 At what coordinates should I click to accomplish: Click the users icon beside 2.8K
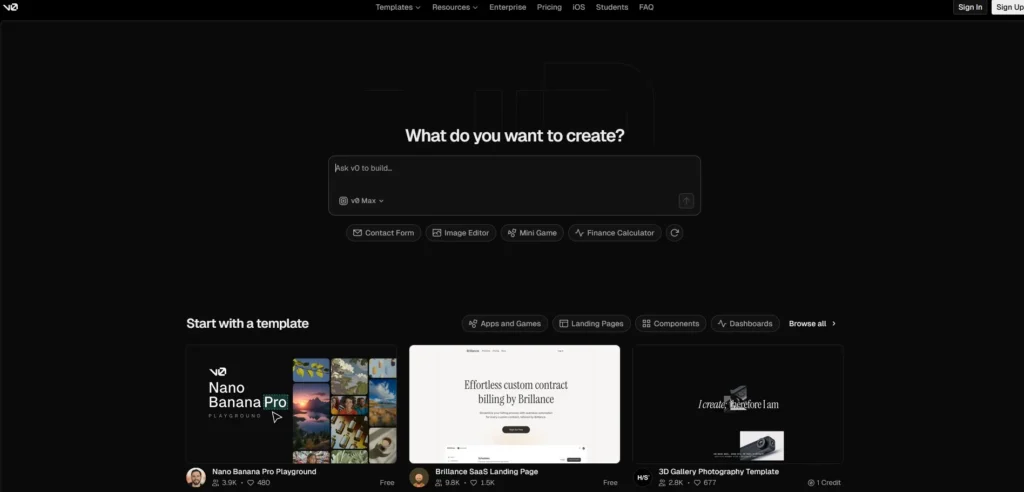(663, 483)
